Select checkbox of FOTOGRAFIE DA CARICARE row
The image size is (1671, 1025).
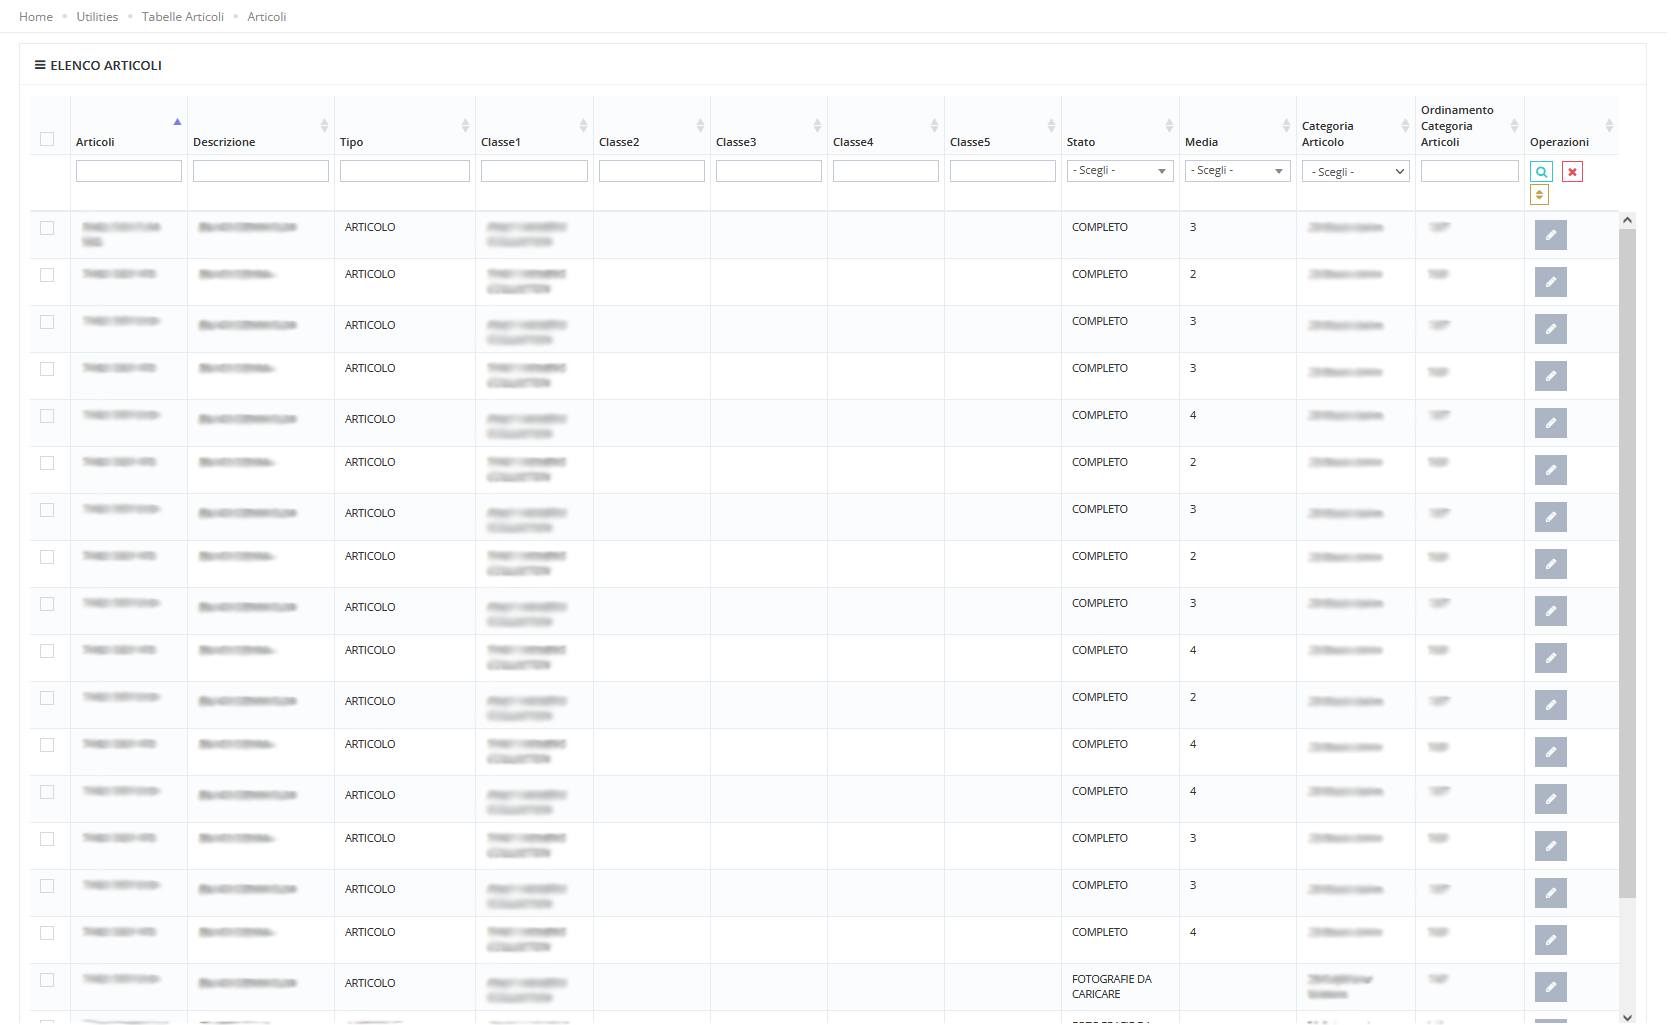[47, 980]
